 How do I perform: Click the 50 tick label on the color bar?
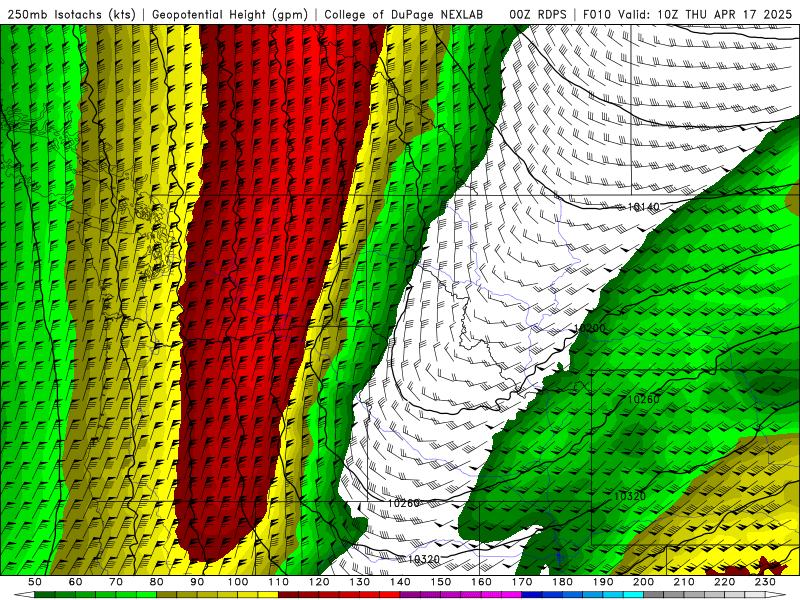point(34,582)
